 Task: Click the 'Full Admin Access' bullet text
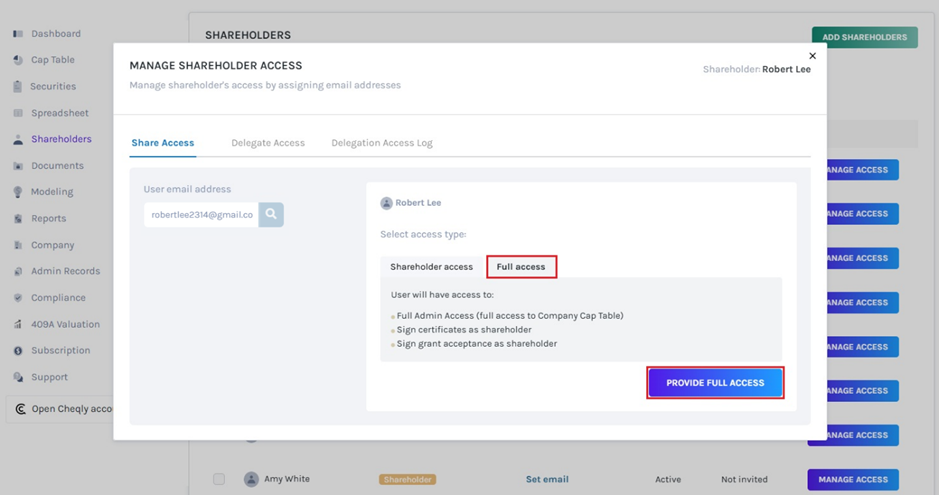click(x=510, y=315)
